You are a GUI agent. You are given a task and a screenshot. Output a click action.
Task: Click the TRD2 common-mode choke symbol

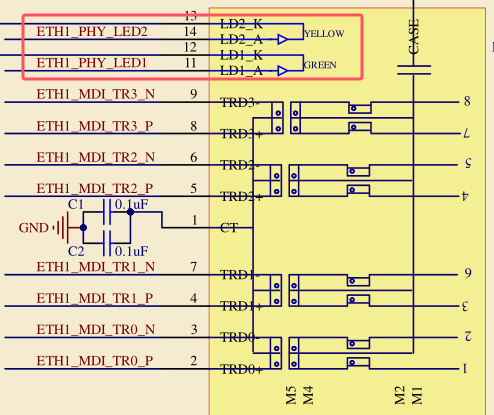pyautogui.click(x=358, y=181)
